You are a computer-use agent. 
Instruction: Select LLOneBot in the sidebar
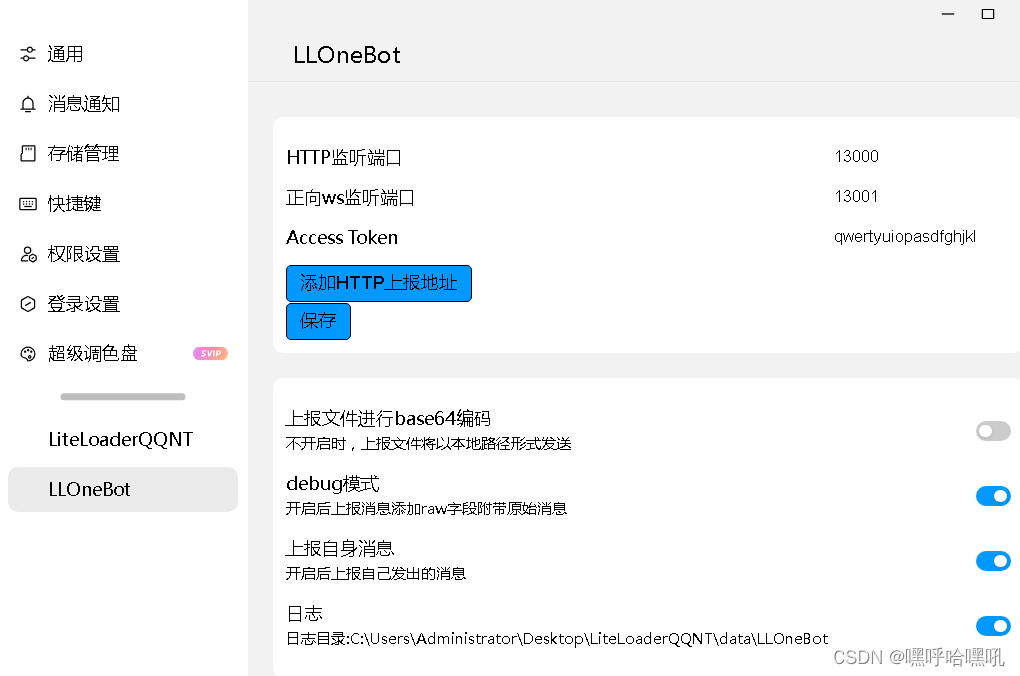tap(122, 489)
